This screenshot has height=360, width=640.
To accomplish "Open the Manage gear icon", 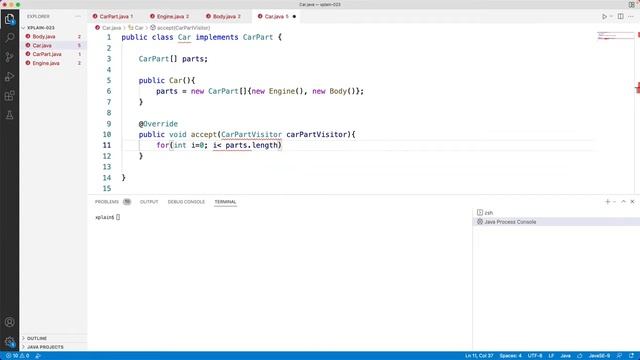I will 9,342.
